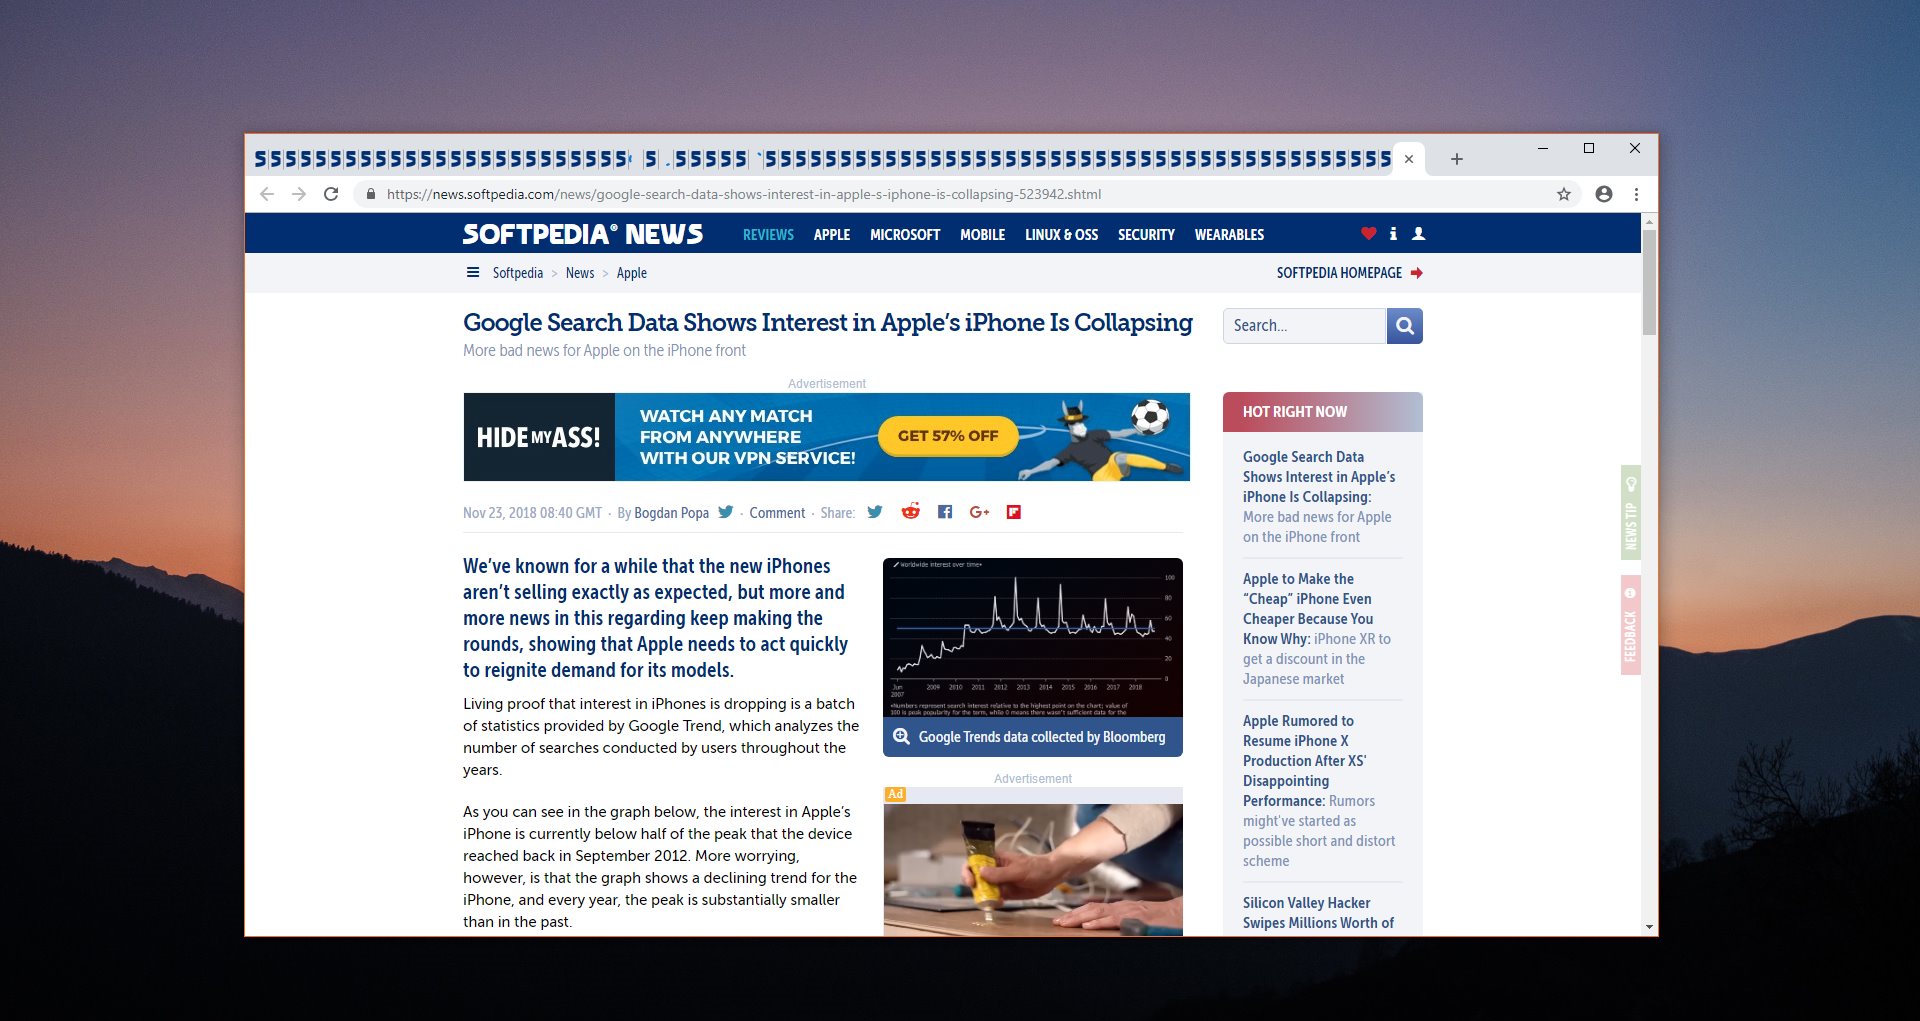Open the Security navigation item
Image resolution: width=1920 pixels, height=1021 pixels.
[1146, 235]
